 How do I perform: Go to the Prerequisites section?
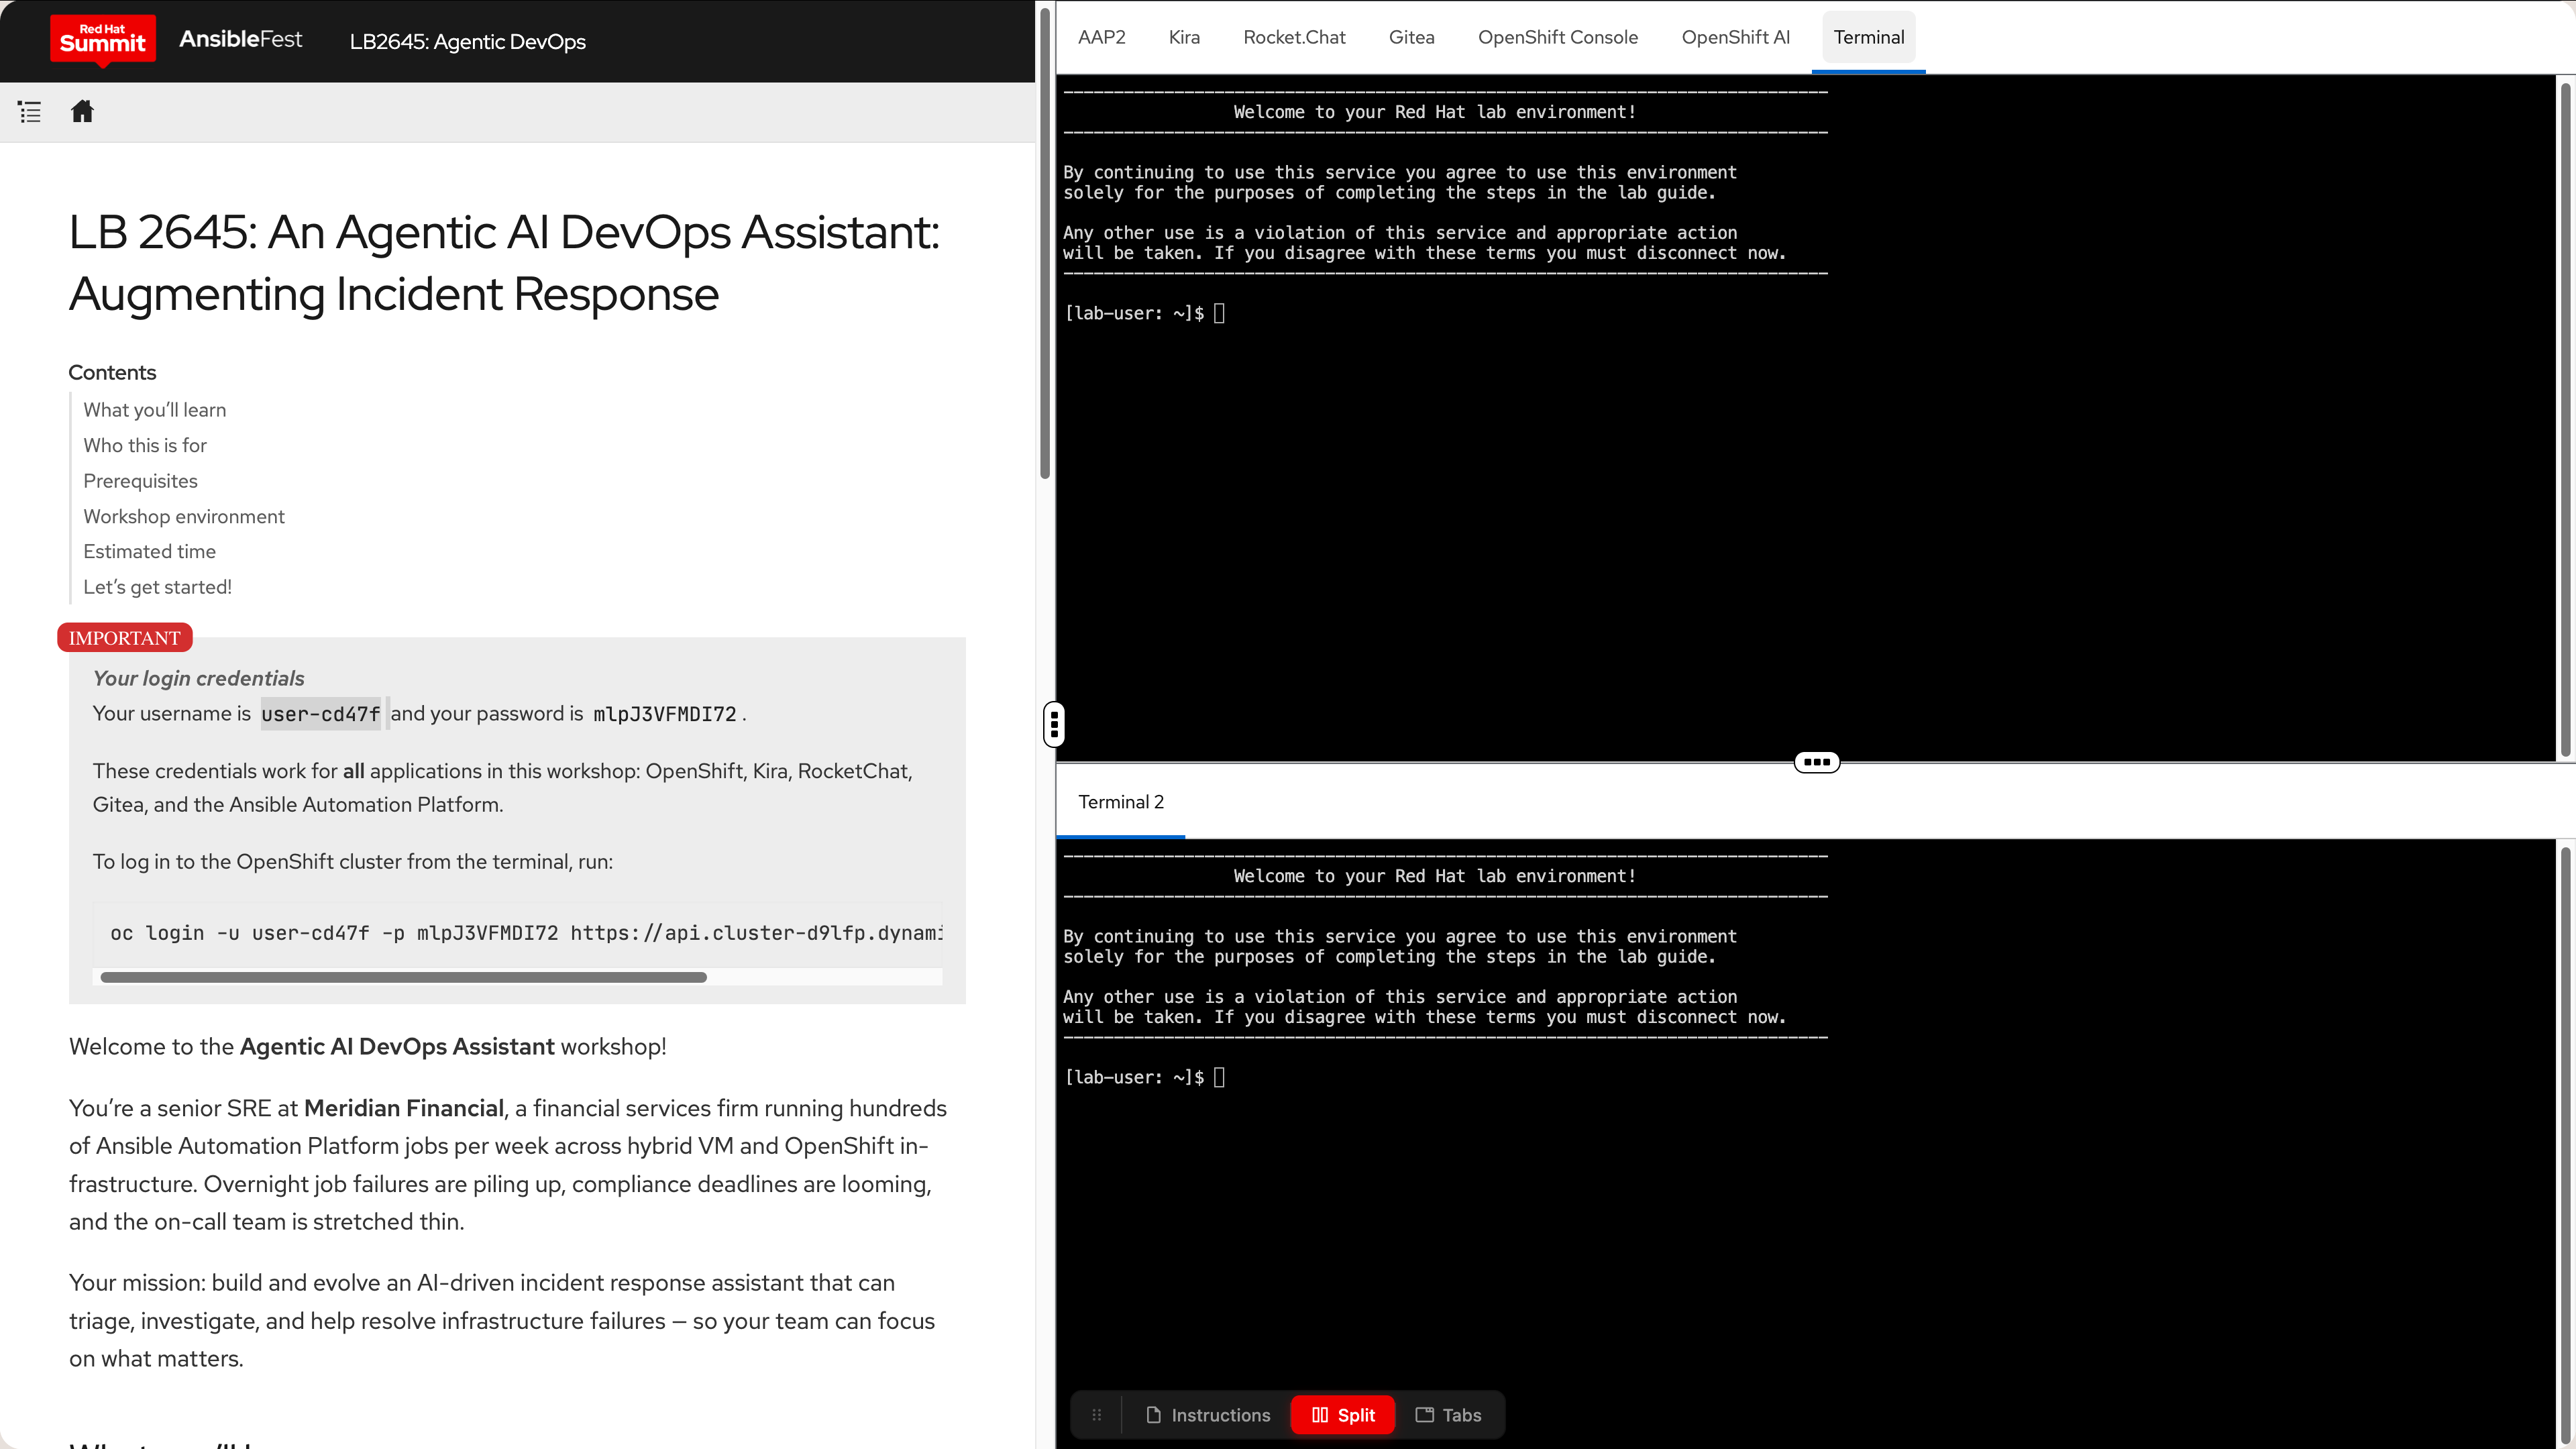(140, 481)
